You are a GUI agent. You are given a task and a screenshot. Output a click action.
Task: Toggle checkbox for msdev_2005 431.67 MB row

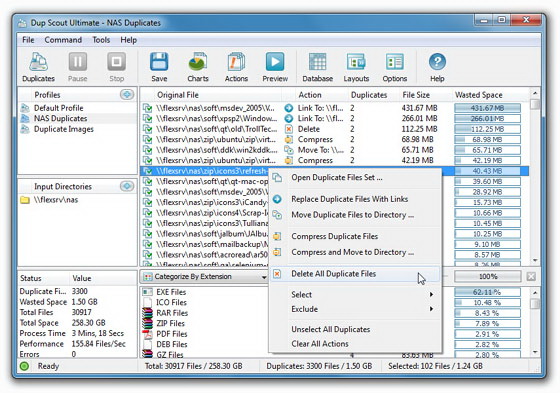[x=147, y=108]
